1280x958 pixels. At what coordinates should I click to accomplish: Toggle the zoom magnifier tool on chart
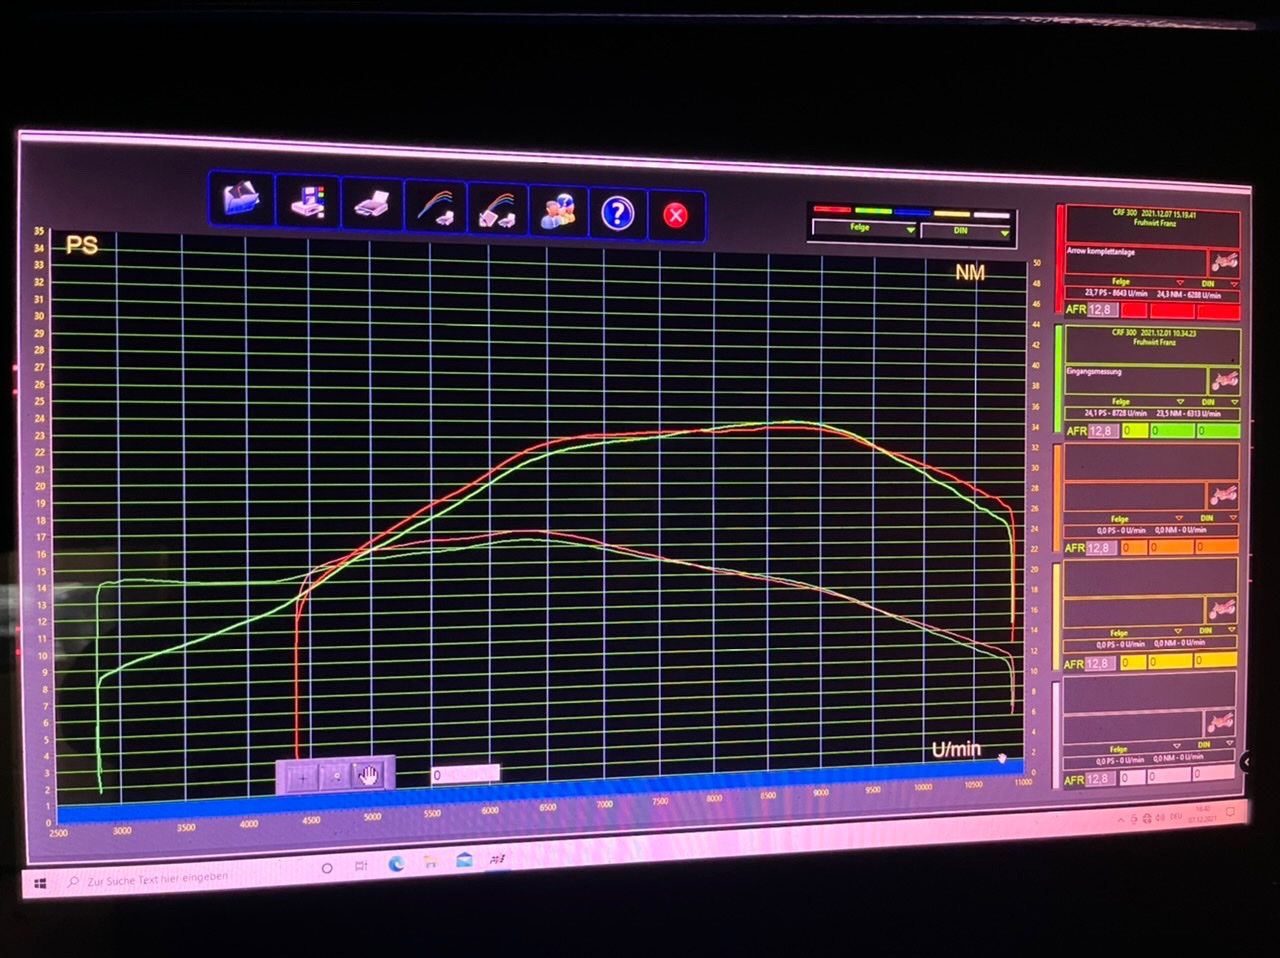[x=336, y=775]
